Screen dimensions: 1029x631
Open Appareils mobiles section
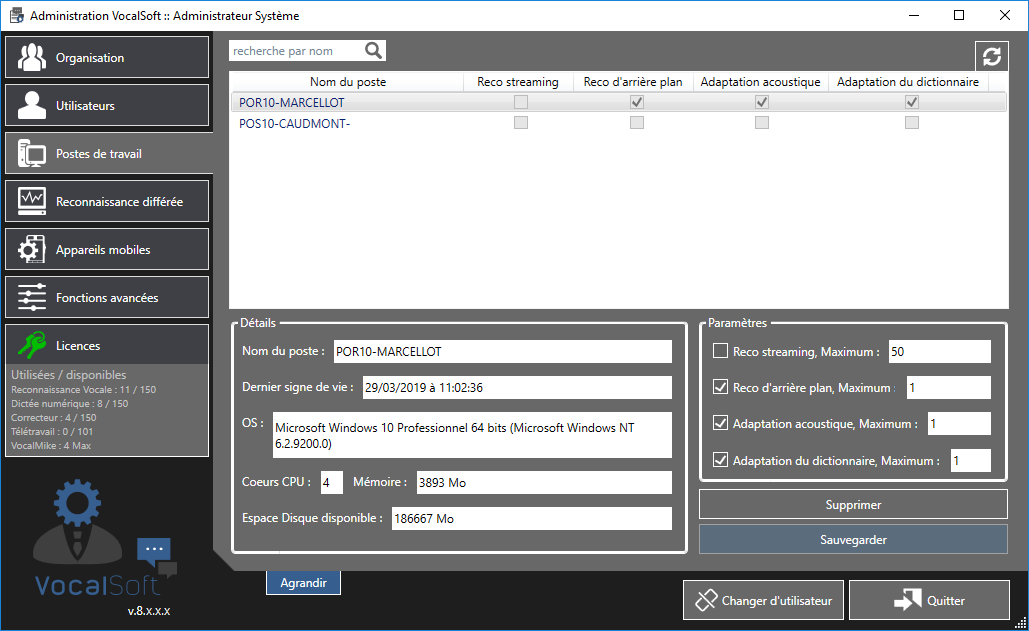click(x=107, y=249)
